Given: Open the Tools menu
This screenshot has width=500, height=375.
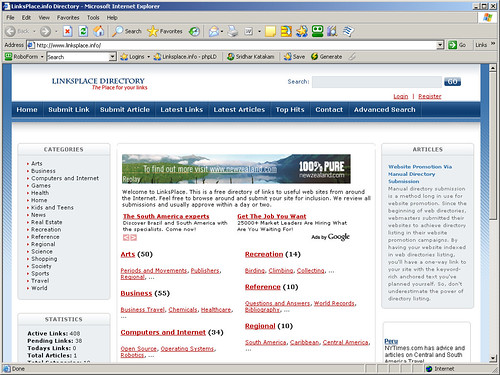Looking at the screenshot, I should [93, 18].
